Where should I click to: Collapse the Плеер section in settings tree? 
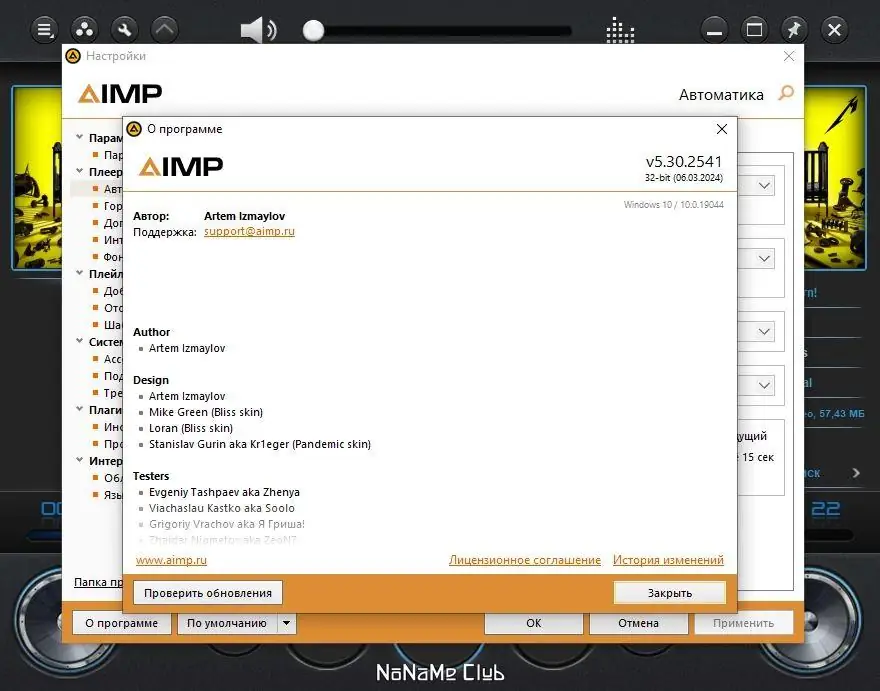point(81,172)
